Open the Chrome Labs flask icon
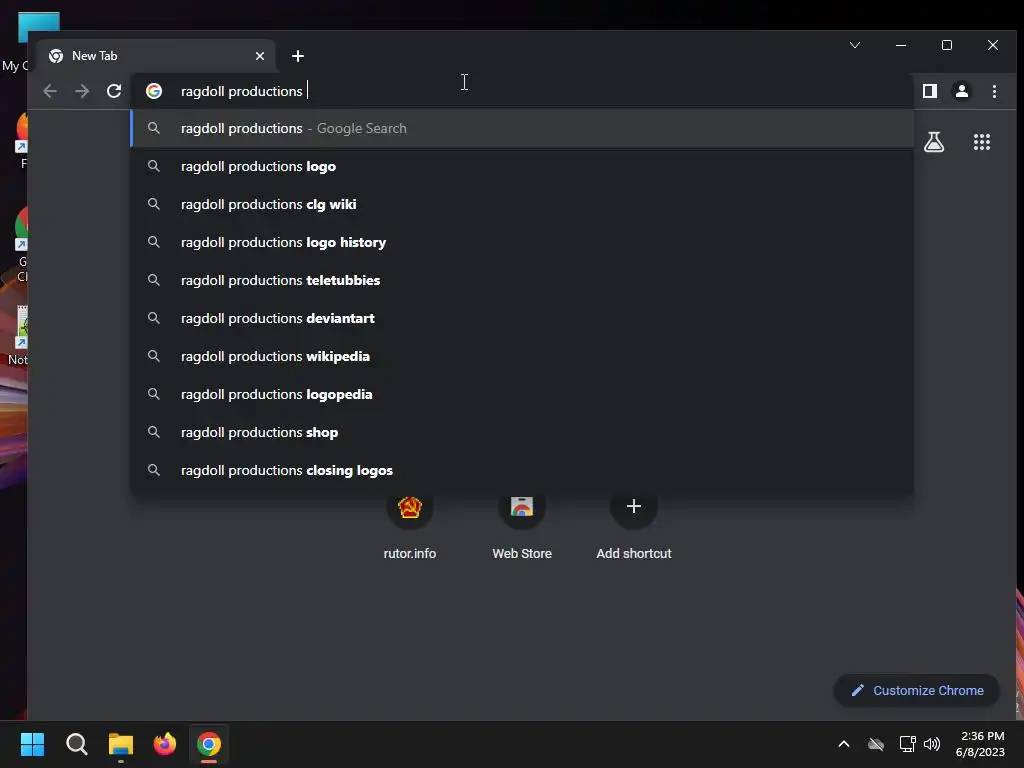Screen dimensions: 1024x768 (x=934, y=142)
